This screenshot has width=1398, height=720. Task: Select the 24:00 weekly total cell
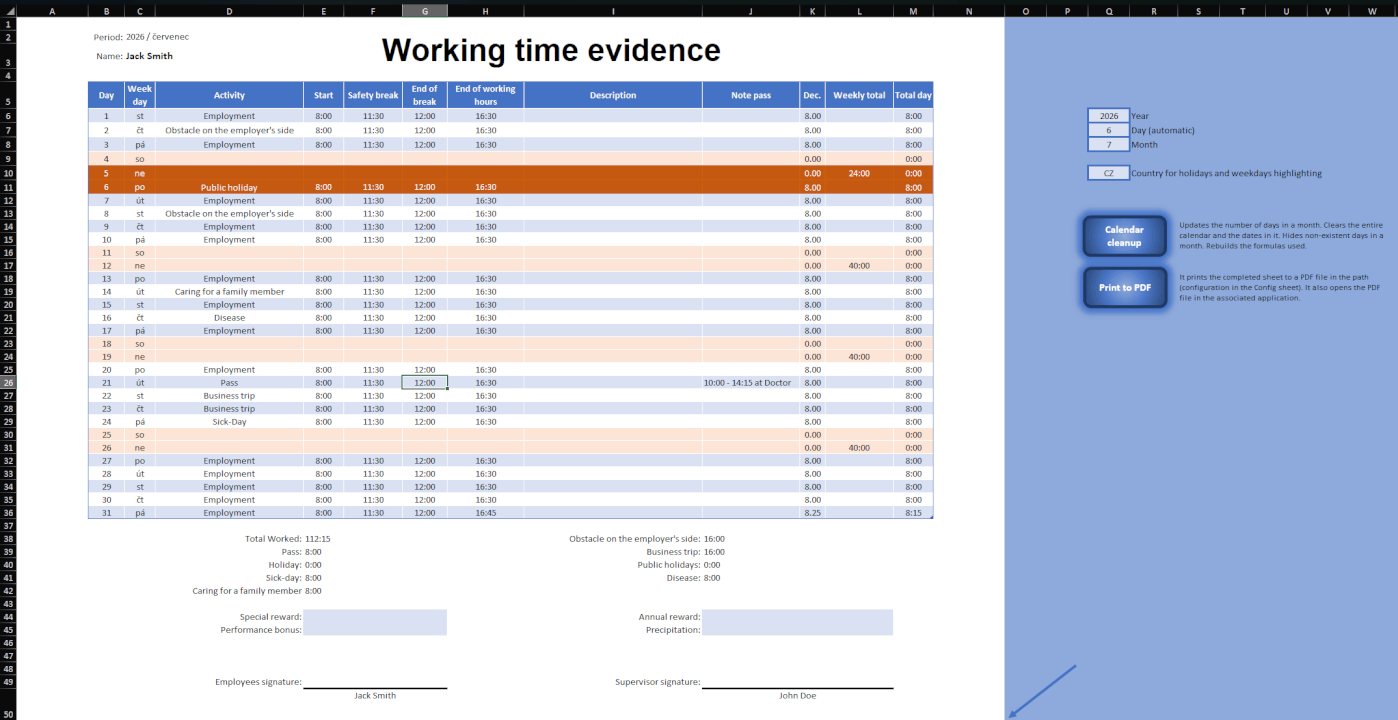coord(859,173)
